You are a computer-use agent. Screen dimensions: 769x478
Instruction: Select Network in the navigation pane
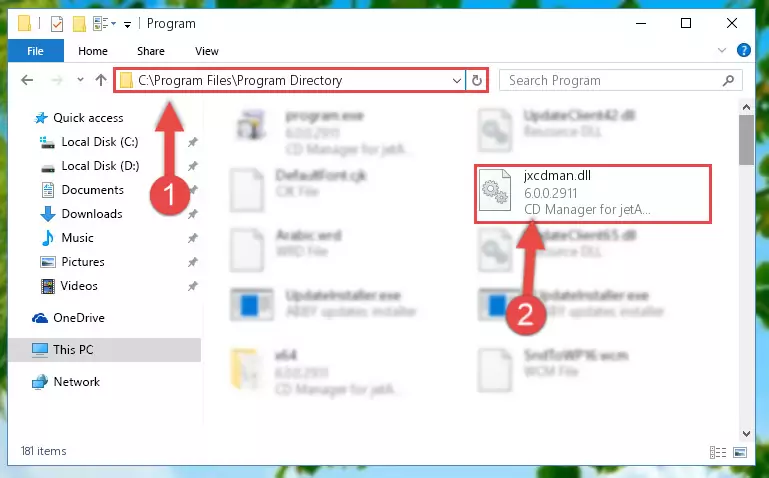coord(76,381)
